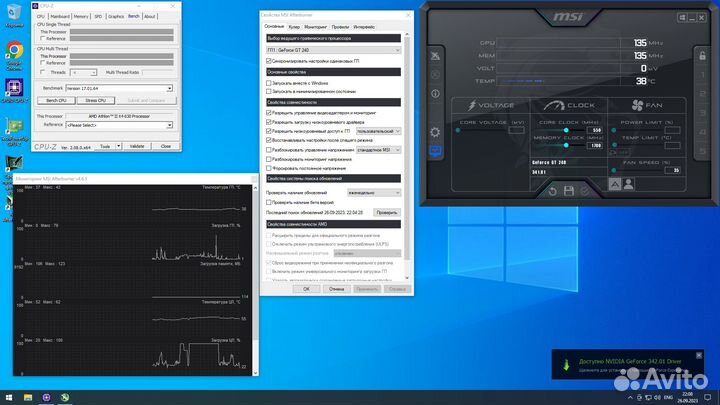Image resolution: width=720 pixels, height=405 pixels.
Task: Toggle allow low-level driver loading checkbox
Action: (x=269, y=122)
